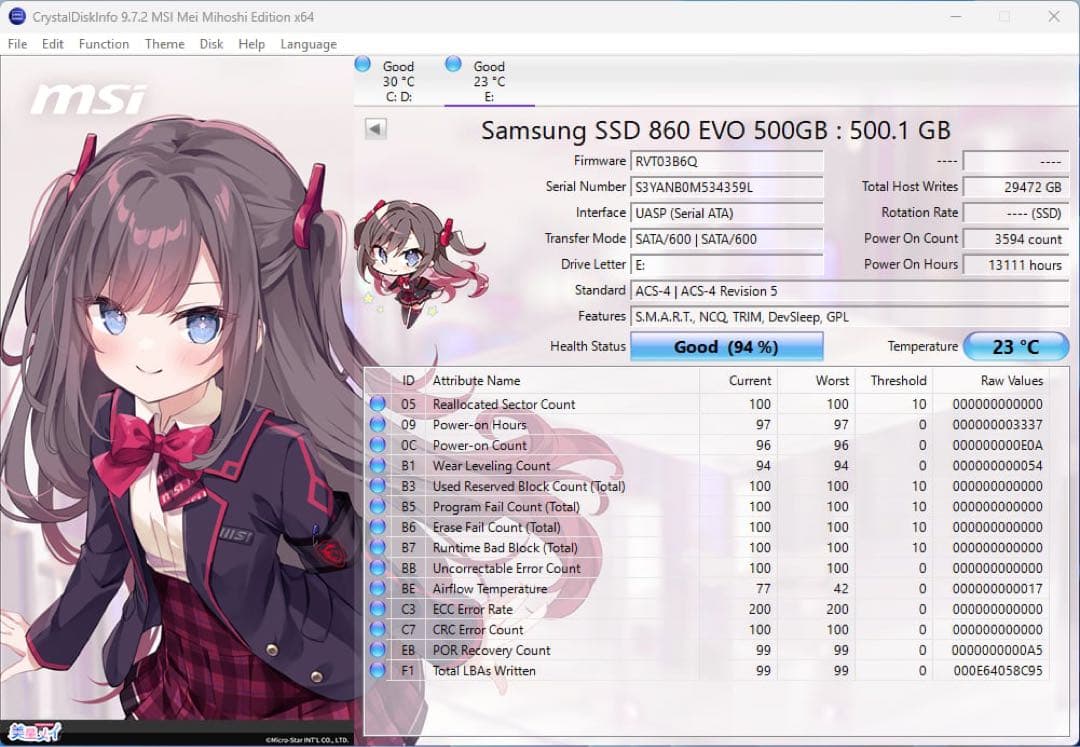Open the Help menu
This screenshot has height=747, width=1080.
251,44
